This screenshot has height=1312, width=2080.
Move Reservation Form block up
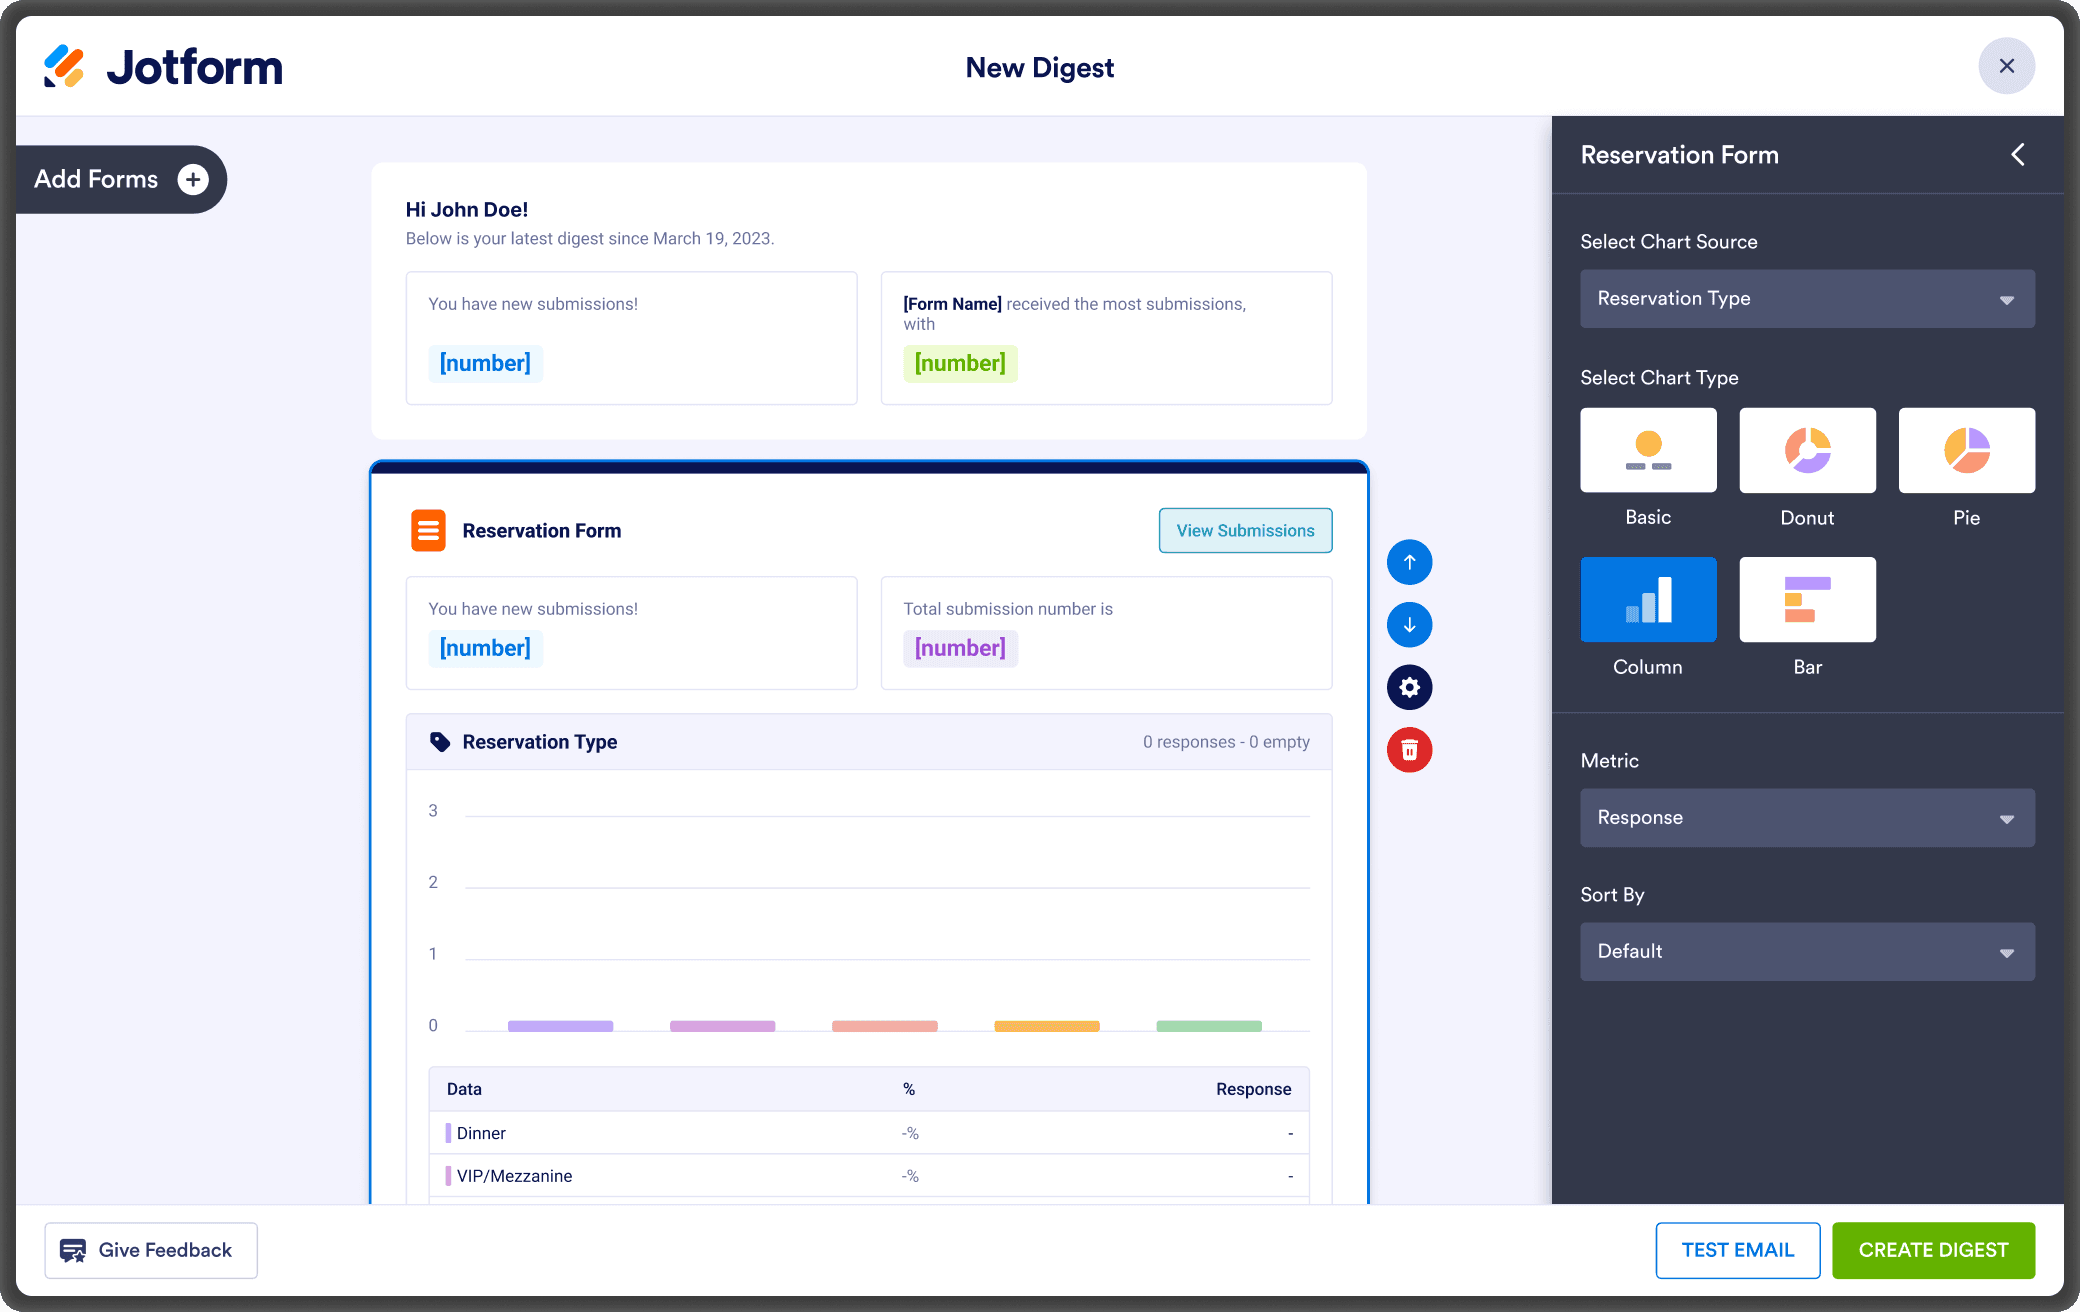(1409, 562)
